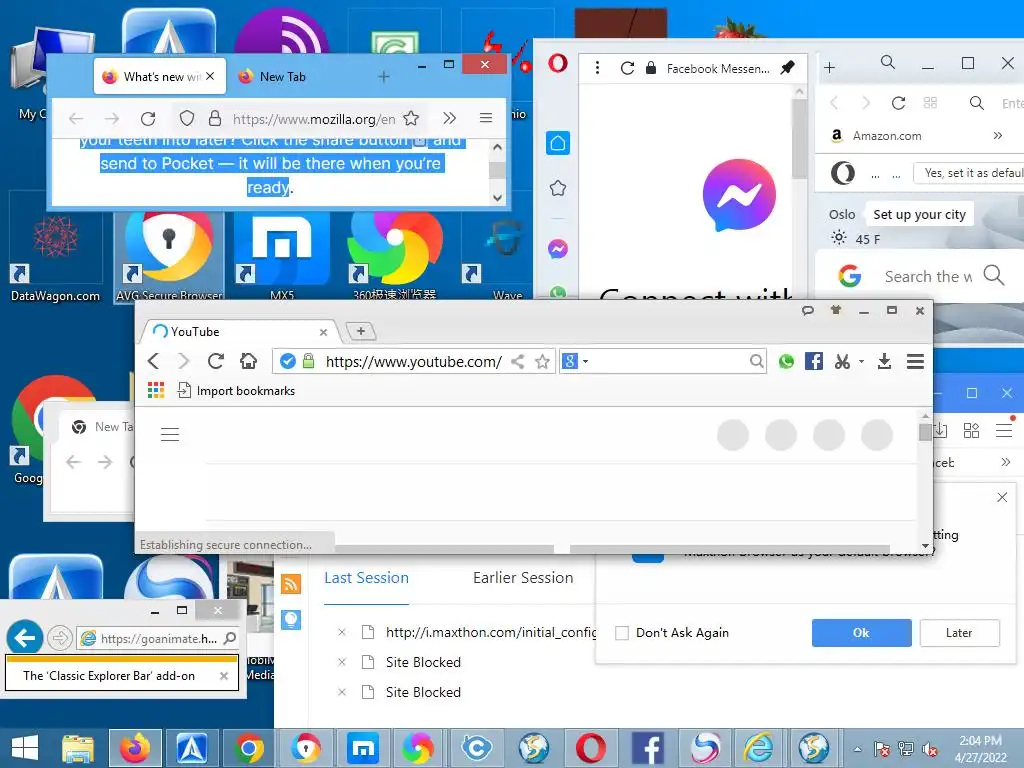Screen dimensions: 1024x768
Task: Click Facebook toolbar icon in YouTube window
Action: pos(814,361)
